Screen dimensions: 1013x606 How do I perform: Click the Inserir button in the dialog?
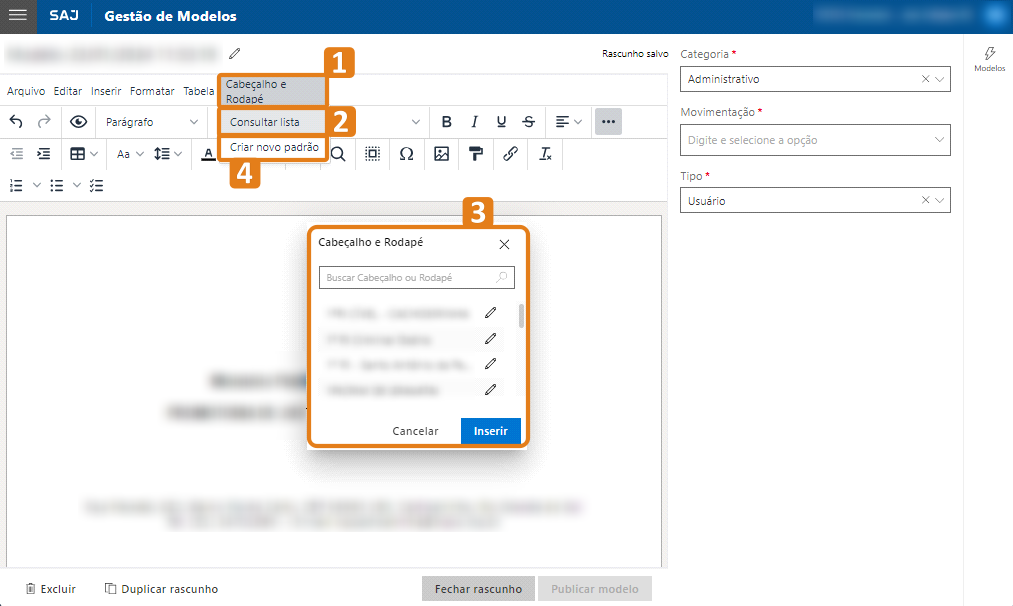coord(490,430)
